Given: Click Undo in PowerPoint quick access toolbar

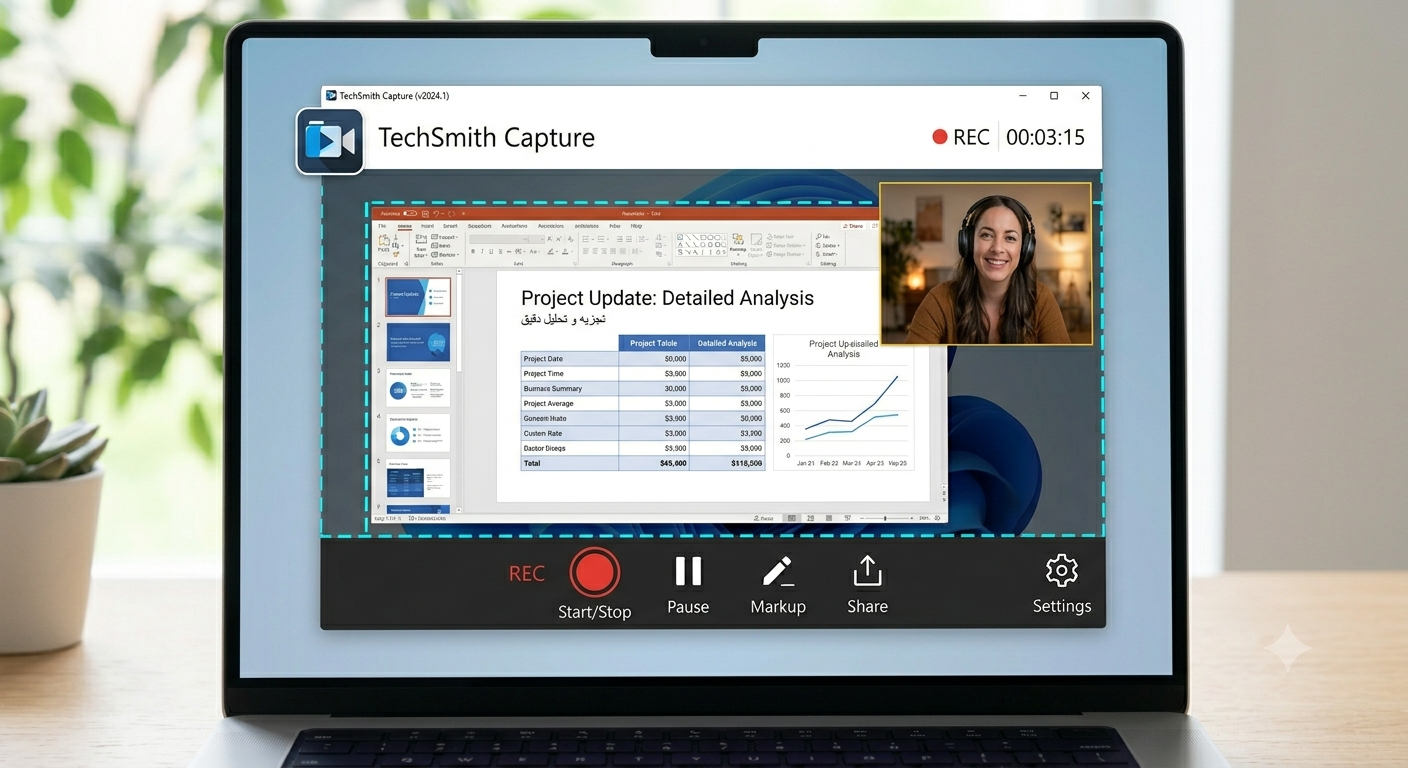Looking at the screenshot, I should coord(437,214).
